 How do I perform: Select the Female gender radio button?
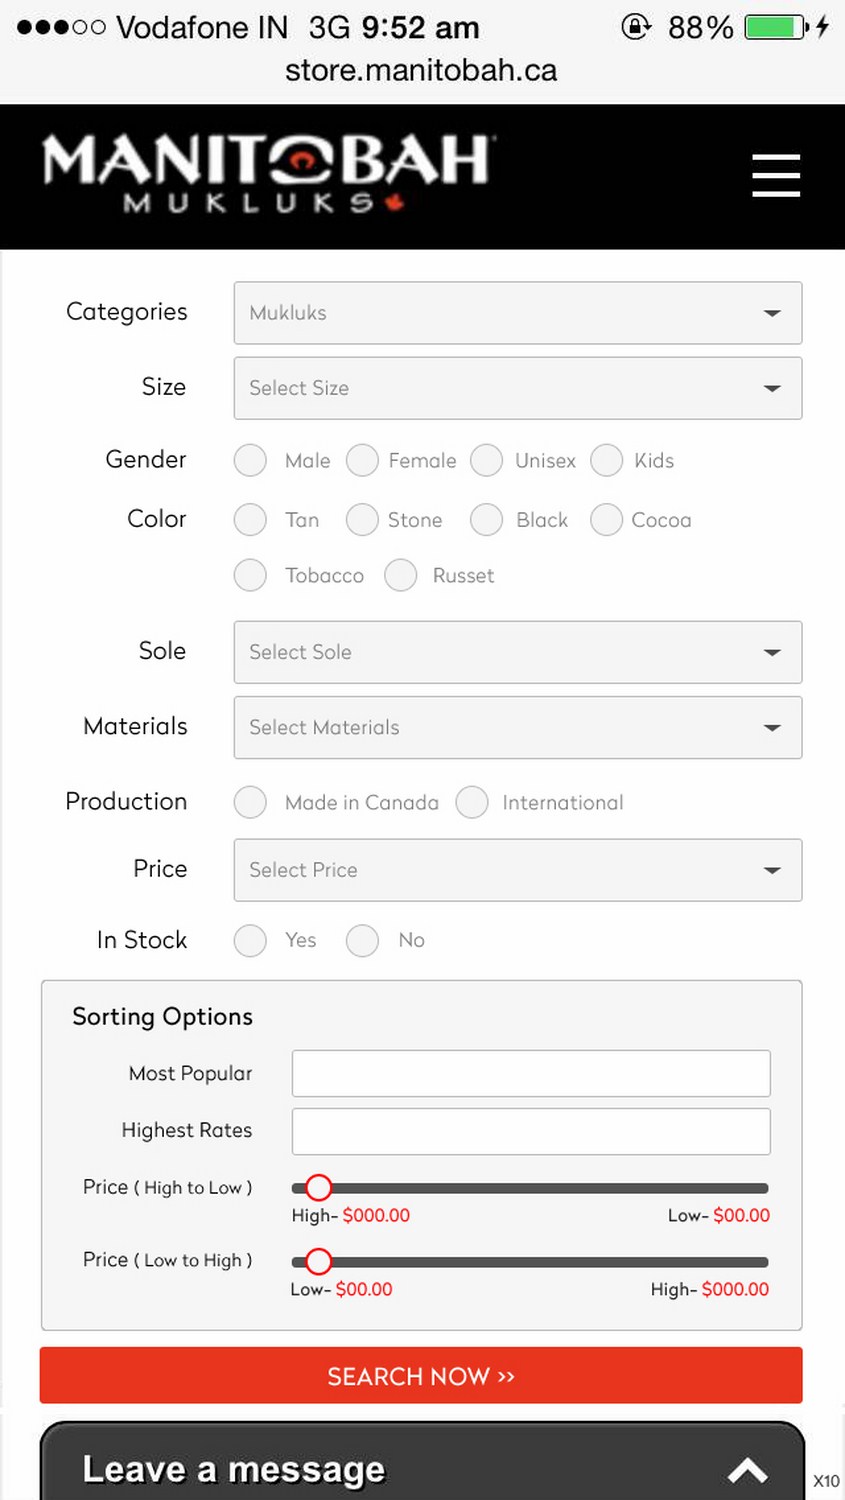pos(362,461)
